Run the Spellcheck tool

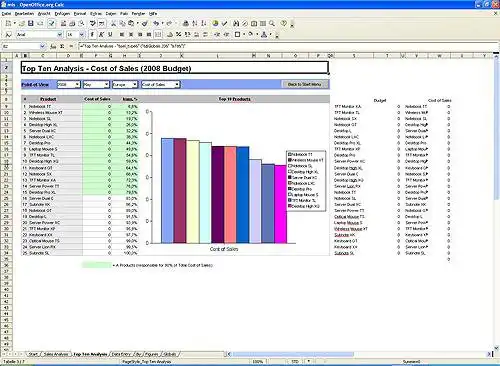point(93,23)
